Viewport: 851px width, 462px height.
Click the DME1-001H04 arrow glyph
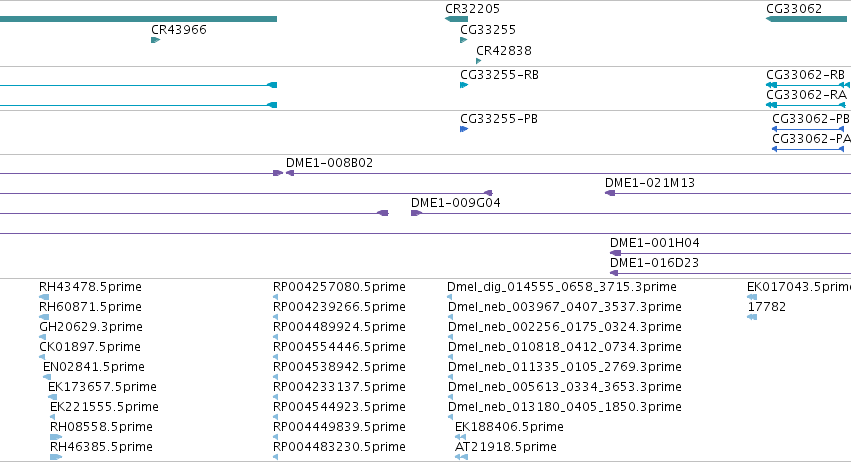click(x=615, y=253)
